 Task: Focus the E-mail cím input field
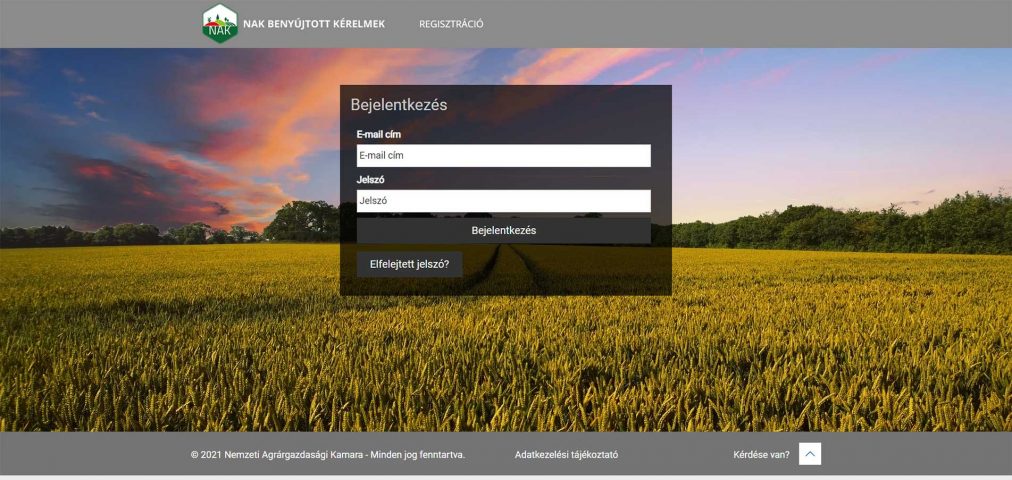503,156
